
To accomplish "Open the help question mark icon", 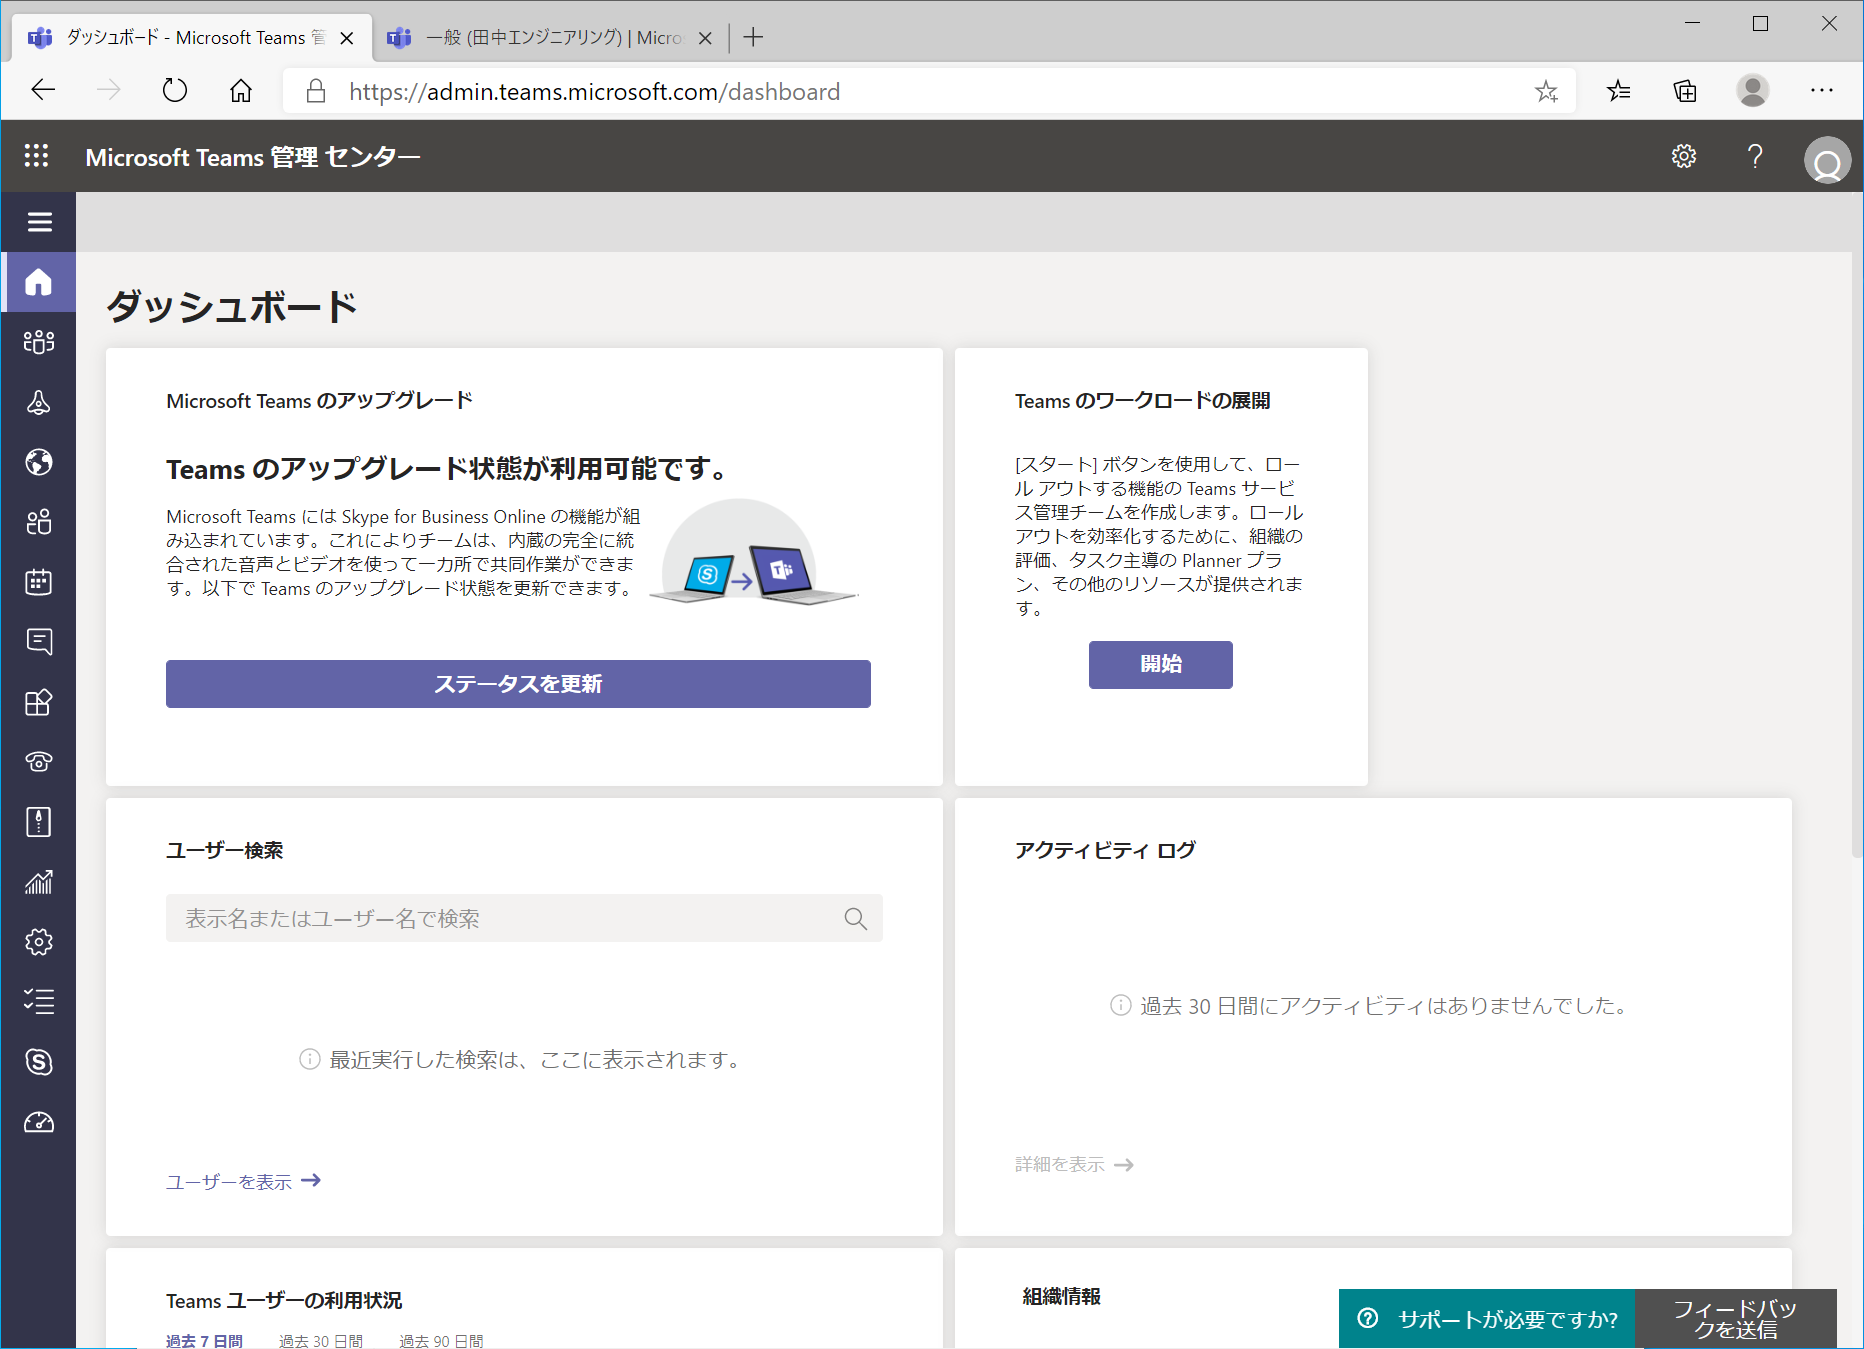I will click(x=1755, y=156).
